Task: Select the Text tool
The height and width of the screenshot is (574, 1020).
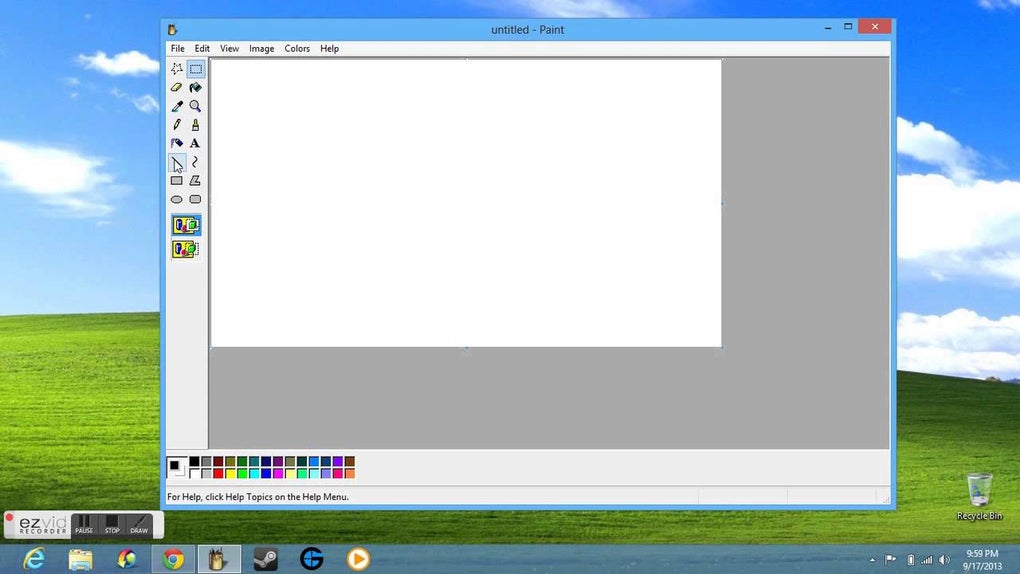Action: pos(195,143)
